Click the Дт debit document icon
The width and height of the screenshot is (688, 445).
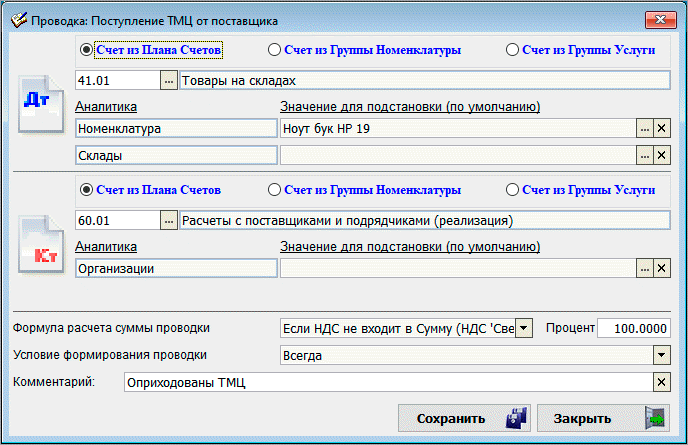pyautogui.click(x=41, y=104)
